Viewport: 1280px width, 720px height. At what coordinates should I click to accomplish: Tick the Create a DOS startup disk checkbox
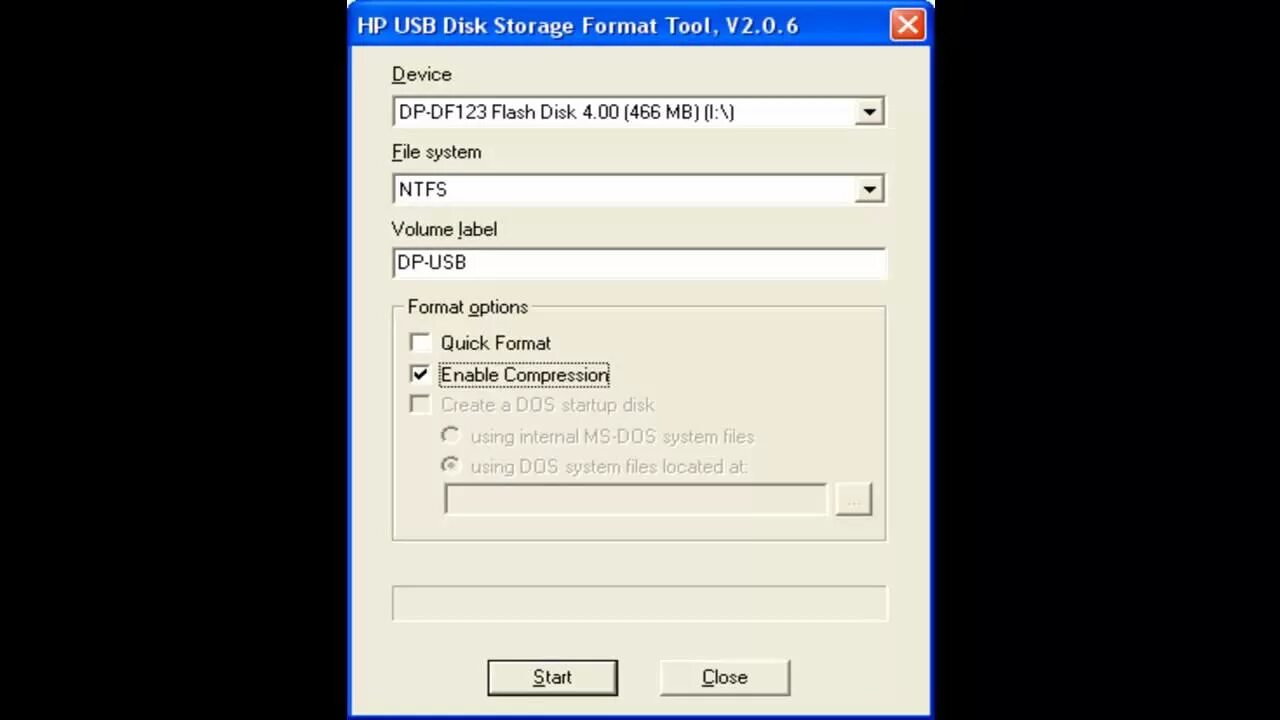tap(421, 405)
